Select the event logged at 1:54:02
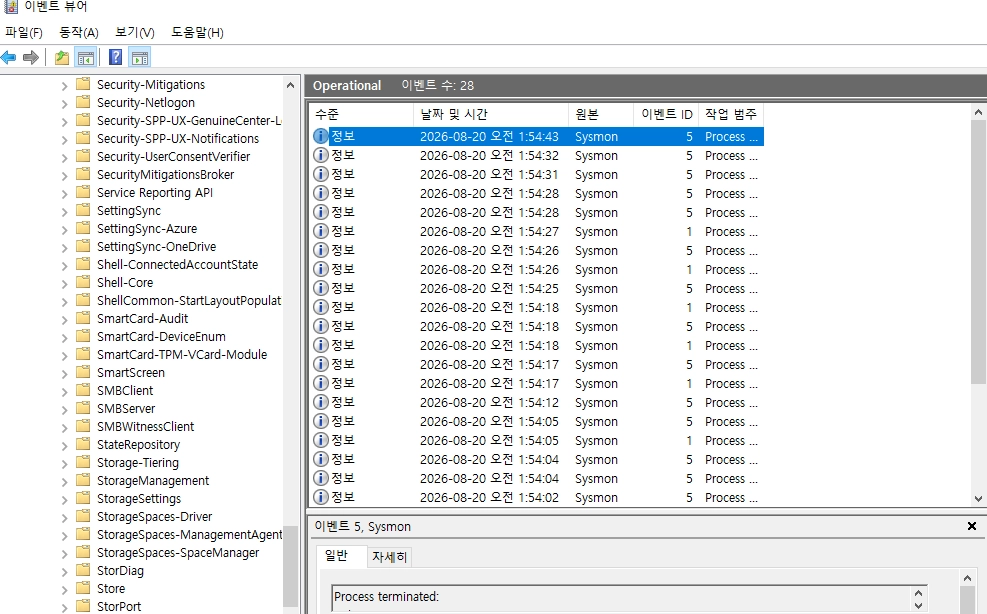The width and height of the screenshot is (987, 614). pos(538,497)
